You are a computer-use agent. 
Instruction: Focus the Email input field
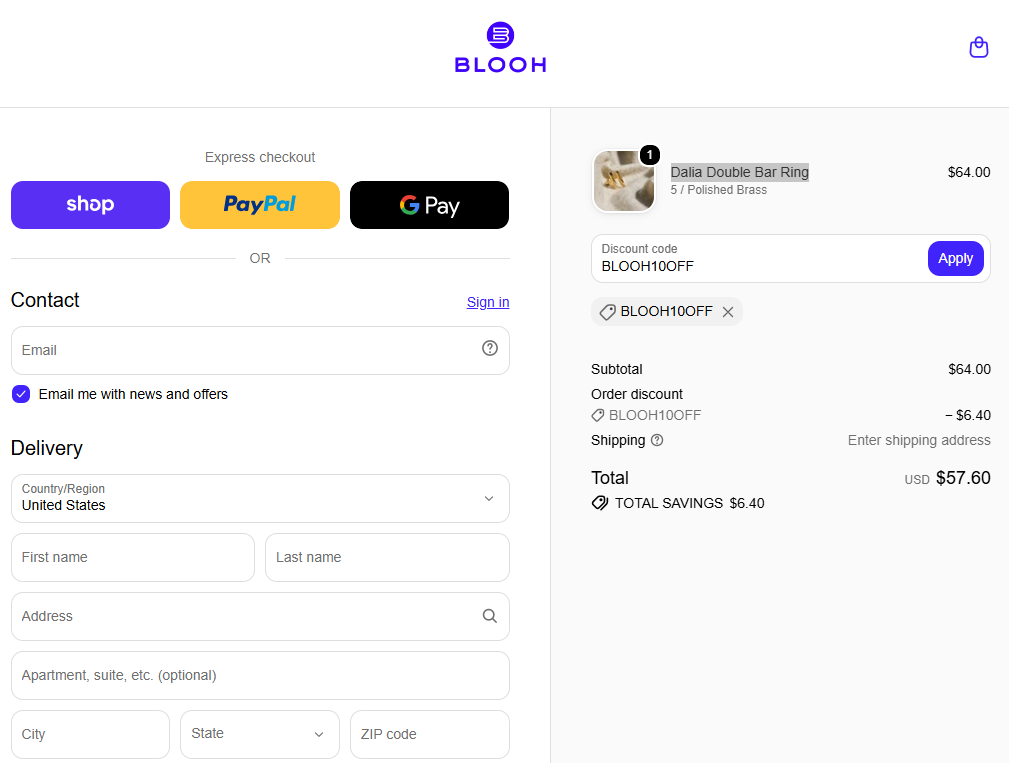[x=260, y=351]
